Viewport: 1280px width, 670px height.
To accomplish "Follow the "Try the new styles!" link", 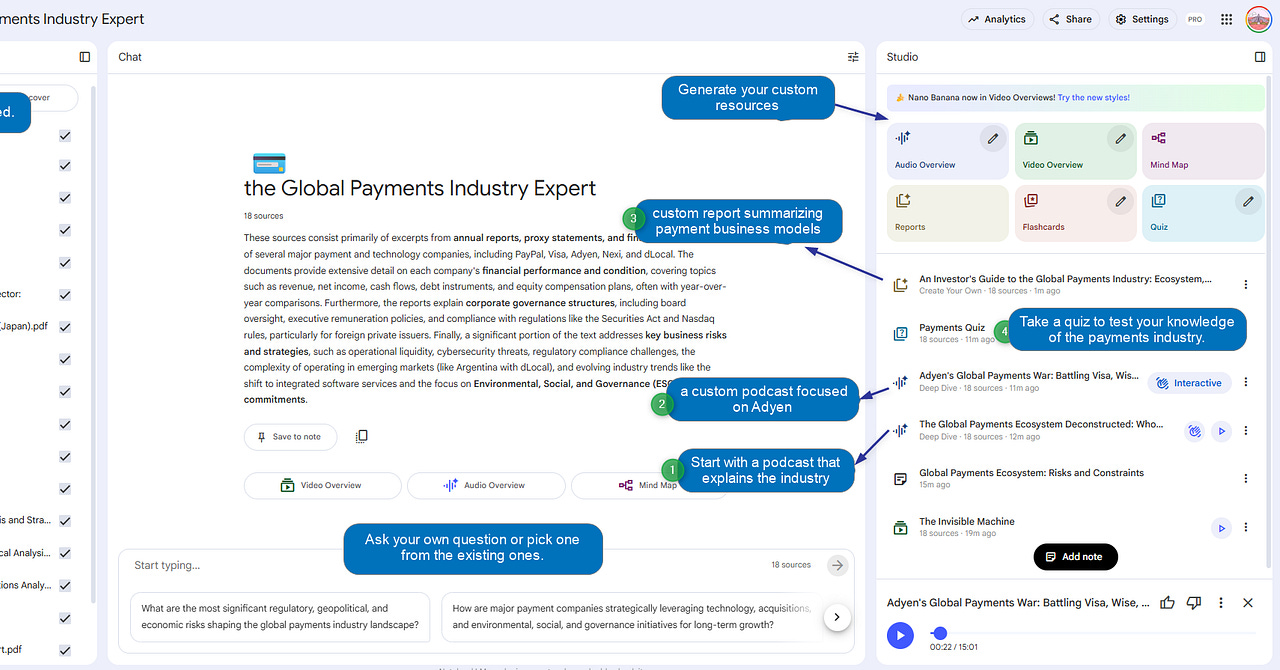I will [1093, 98].
